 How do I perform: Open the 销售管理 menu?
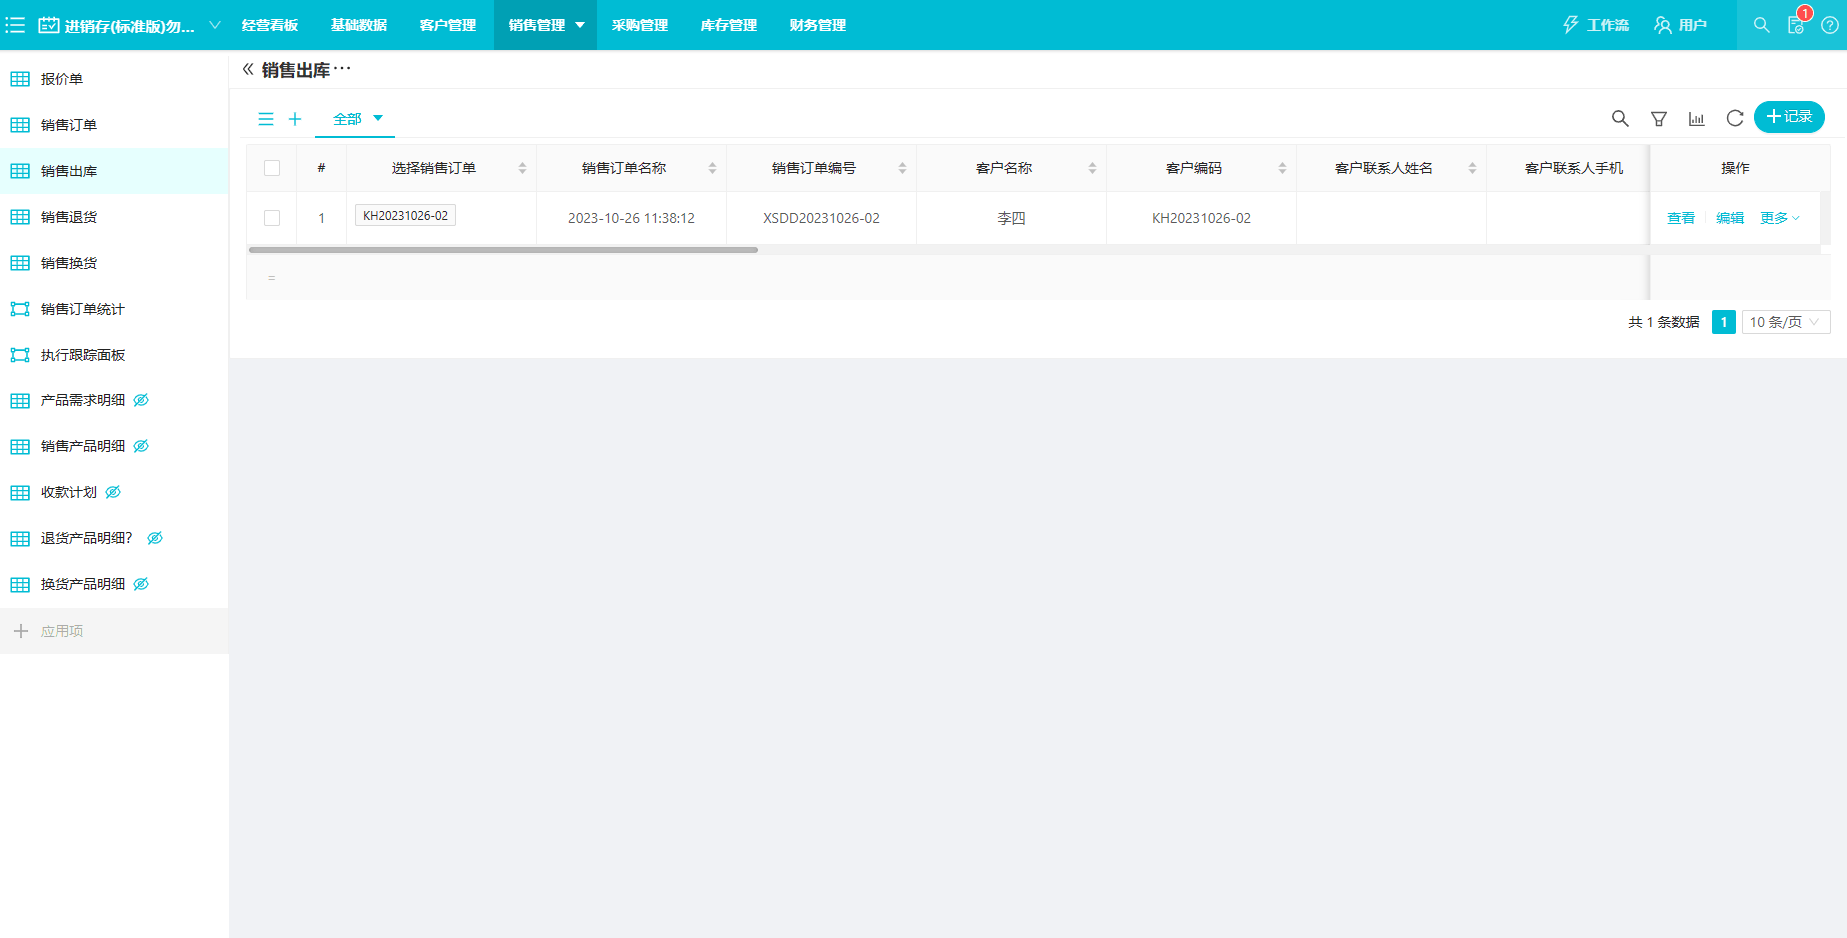pyautogui.click(x=545, y=25)
